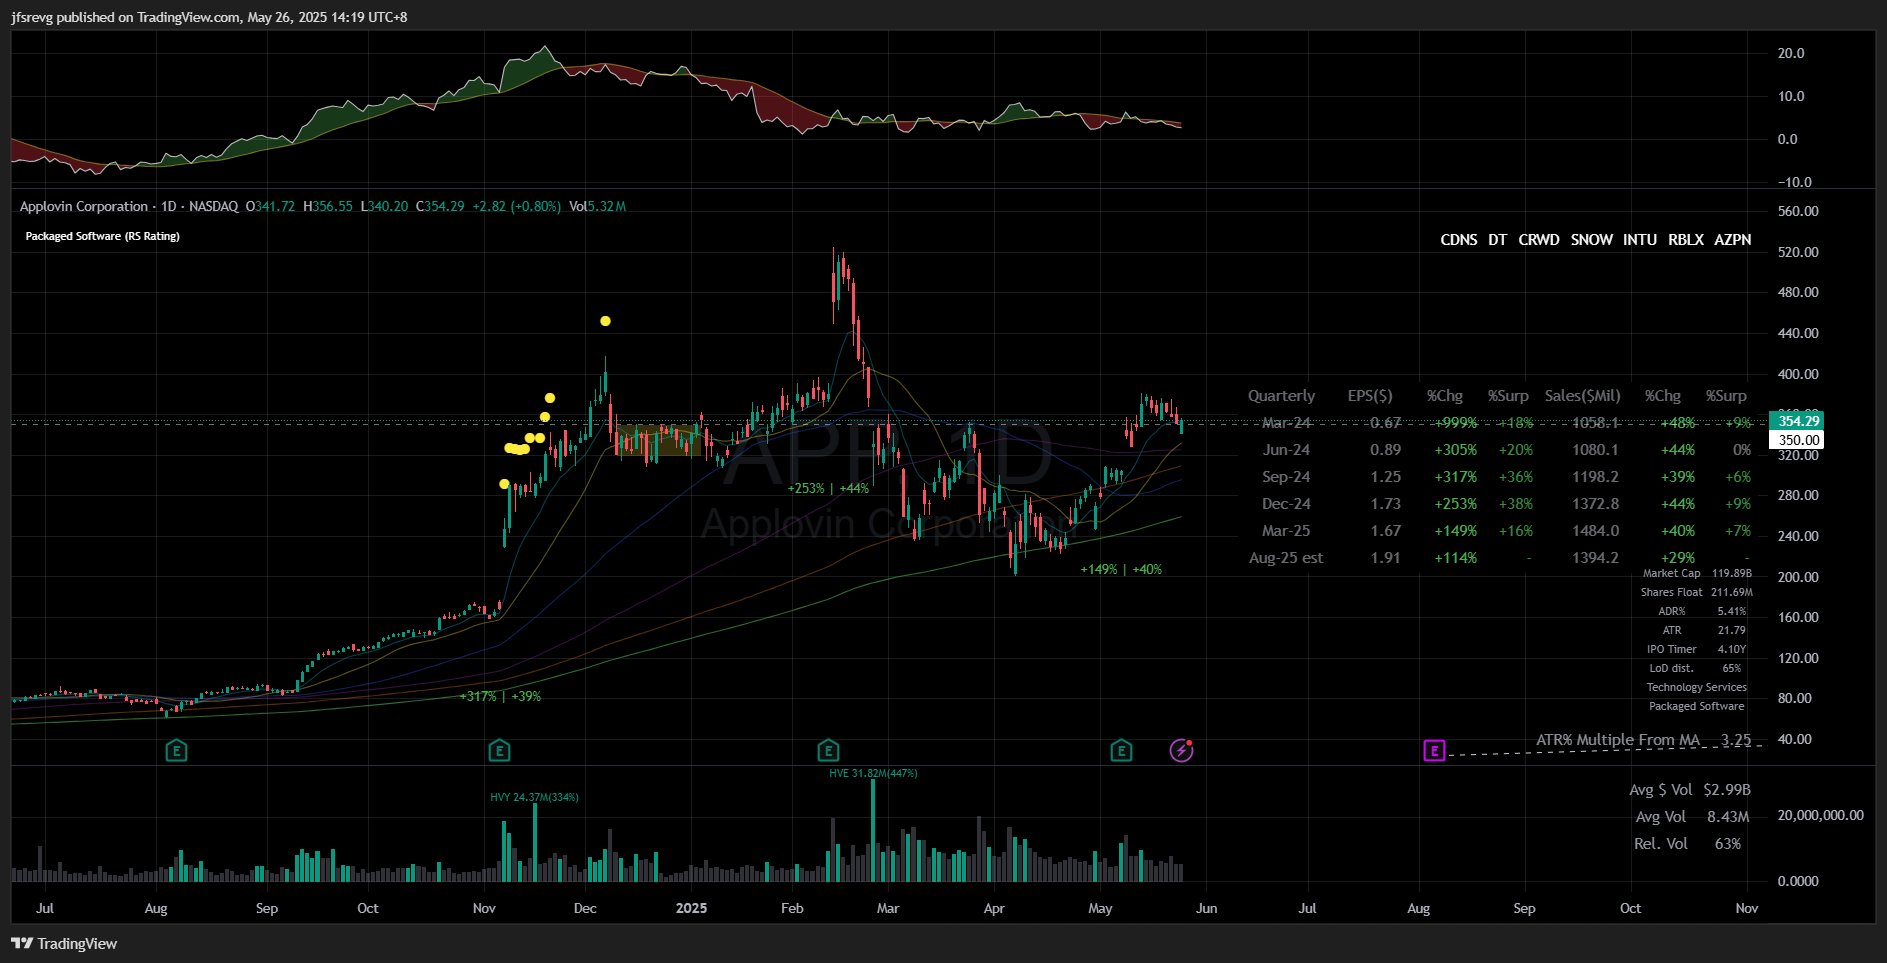Click the Technology Services sector label
Viewport: 1887px width, 963px height.
pyautogui.click(x=1697, y=688)
